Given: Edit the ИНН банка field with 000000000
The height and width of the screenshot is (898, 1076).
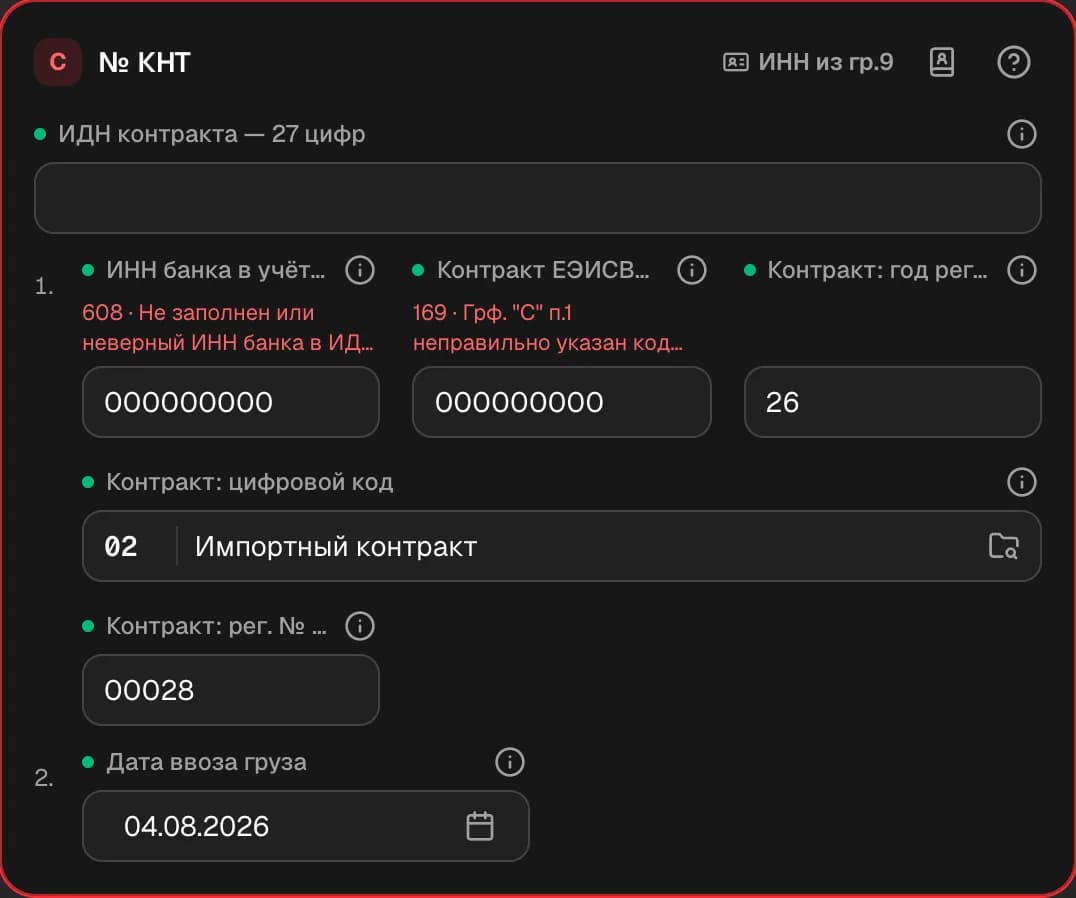Looking at the screenshot, I should point(231,402).
